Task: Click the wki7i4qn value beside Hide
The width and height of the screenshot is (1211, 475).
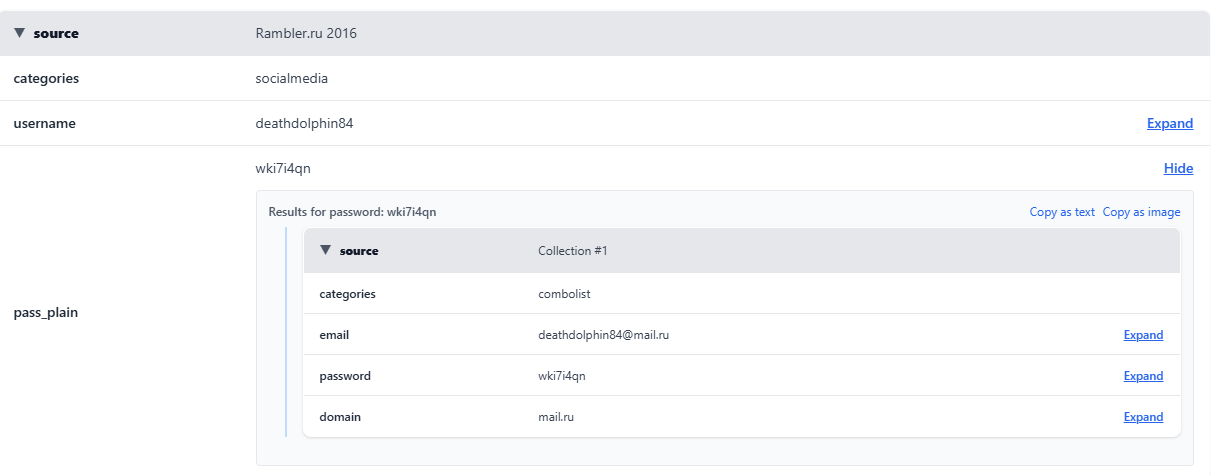Action: coord(283,169)
